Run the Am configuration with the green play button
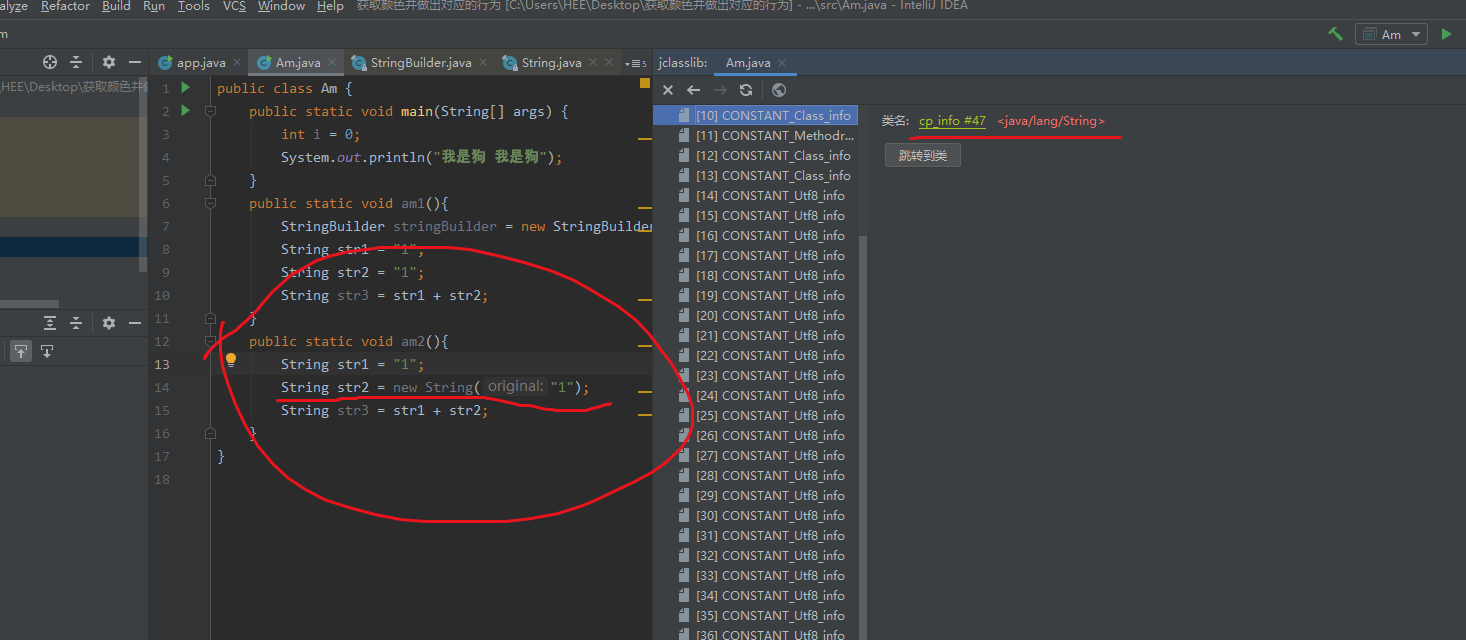1466x640 pixels. pyautogui.click(x=1446, y=34)
